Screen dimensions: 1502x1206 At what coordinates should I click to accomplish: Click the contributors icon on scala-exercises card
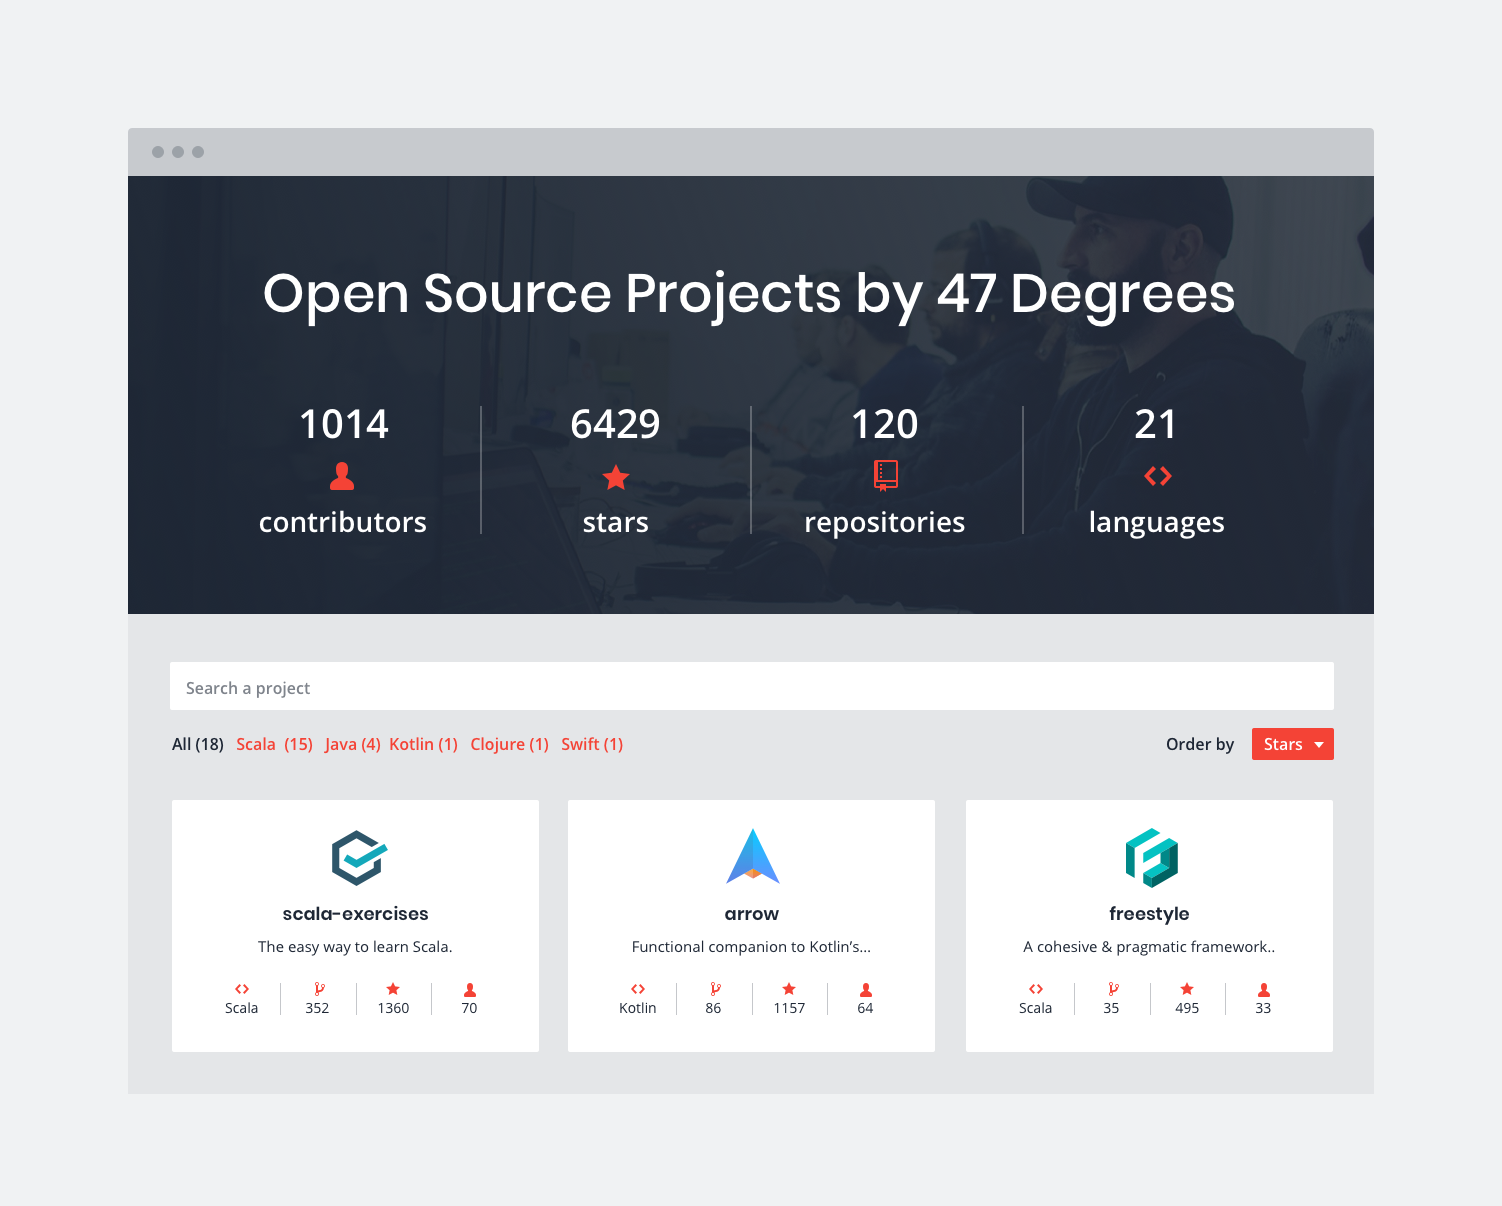[x=469, y=990]
